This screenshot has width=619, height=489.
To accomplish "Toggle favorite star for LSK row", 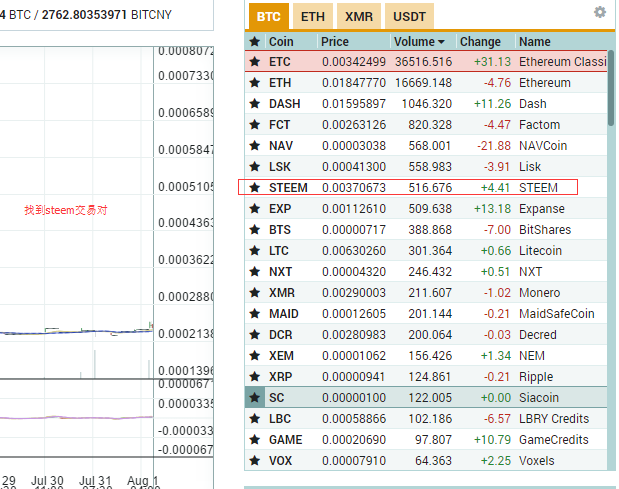I will click(x=255, y=167).
